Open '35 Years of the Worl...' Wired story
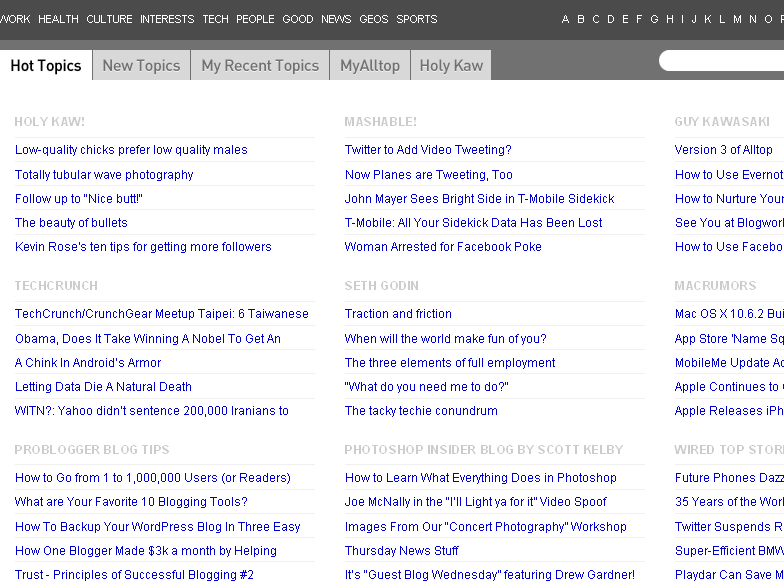The height and width of the screenshot is (584, 784). pyautogui.click(x=729, y=502)
